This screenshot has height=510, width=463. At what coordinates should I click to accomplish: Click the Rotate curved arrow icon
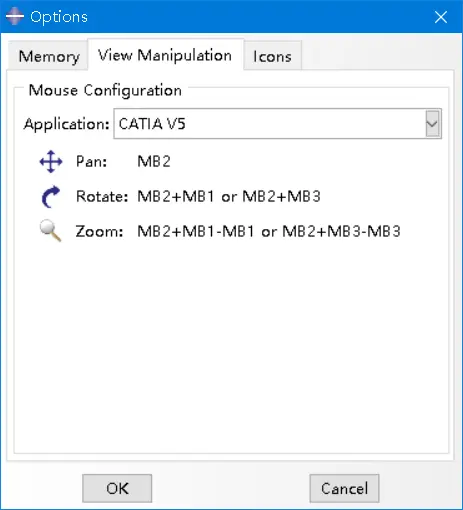51,197
